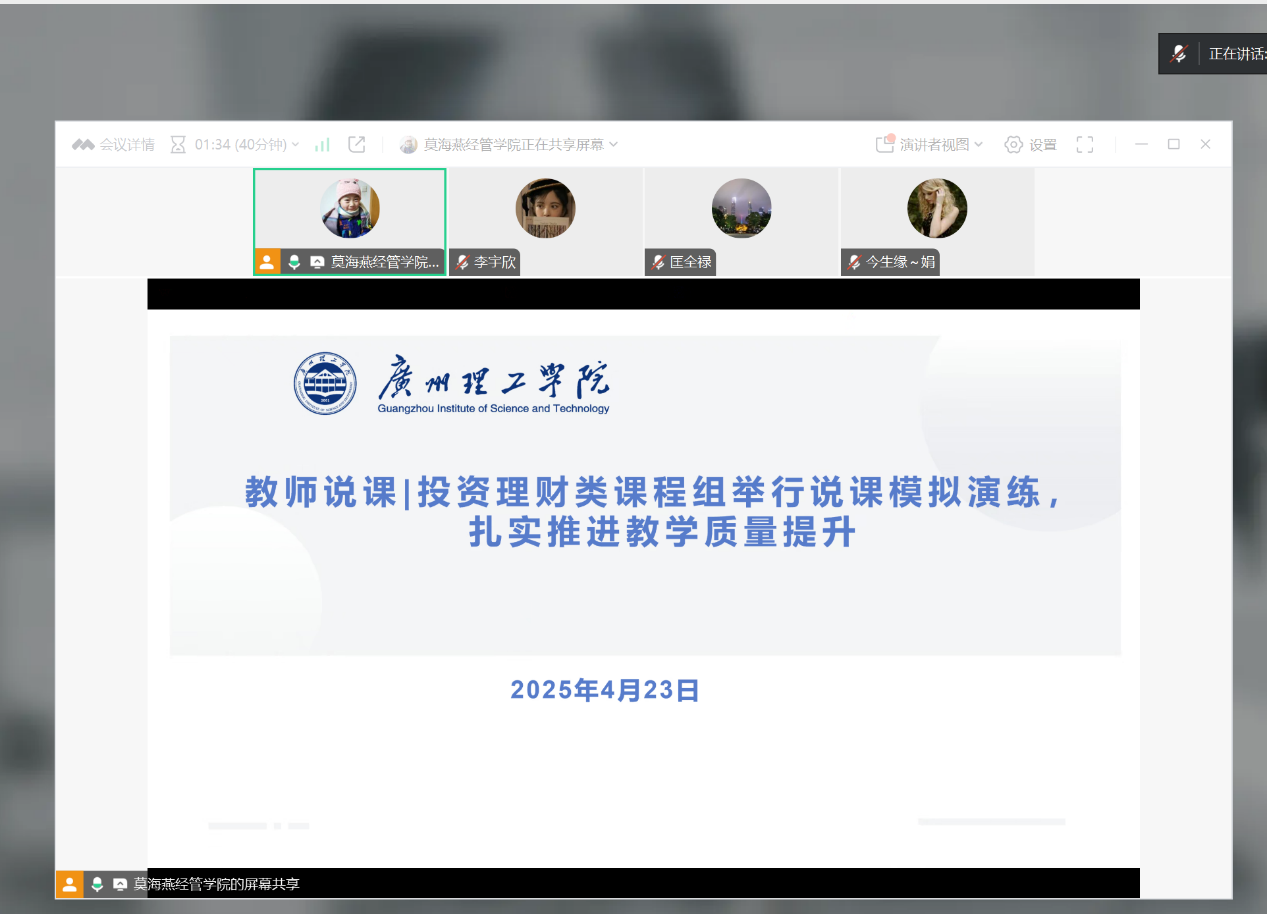Image resolution: width=1267 pixels, height=914 pixels.
Task: Minimize the meeting window
Action: (1142, 145)
